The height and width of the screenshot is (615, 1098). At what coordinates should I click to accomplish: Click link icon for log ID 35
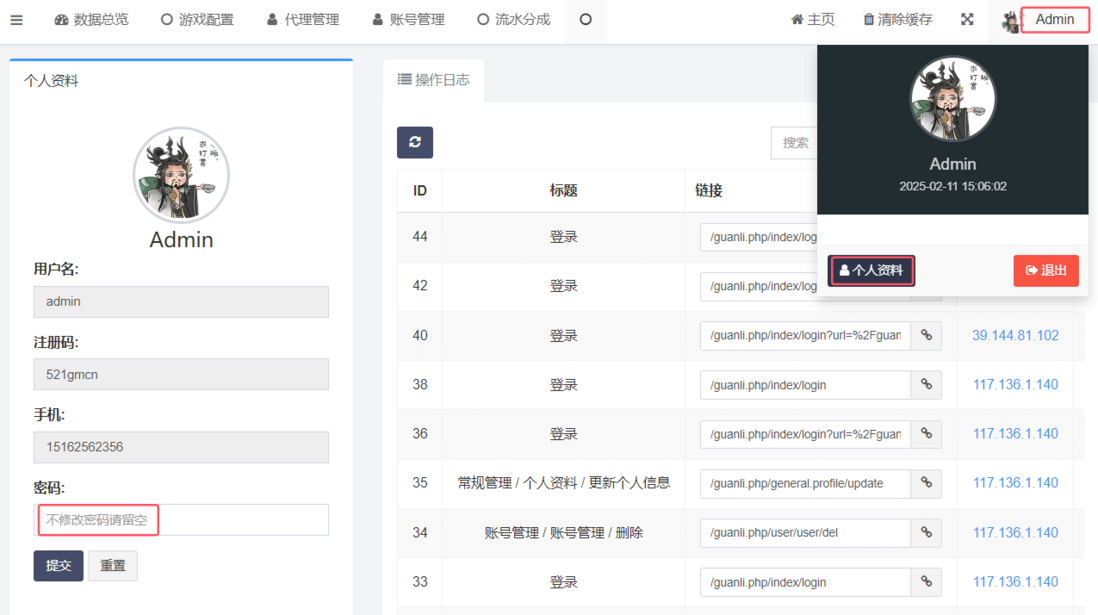click(926, 484)
